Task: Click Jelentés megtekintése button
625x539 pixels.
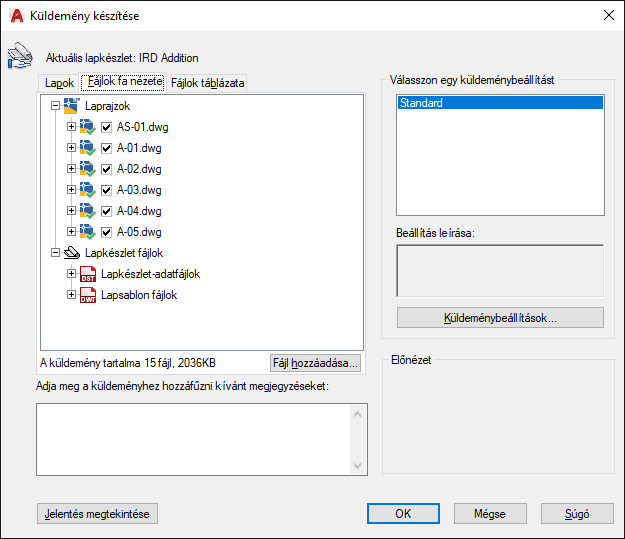Action: [x=97, y=513]
